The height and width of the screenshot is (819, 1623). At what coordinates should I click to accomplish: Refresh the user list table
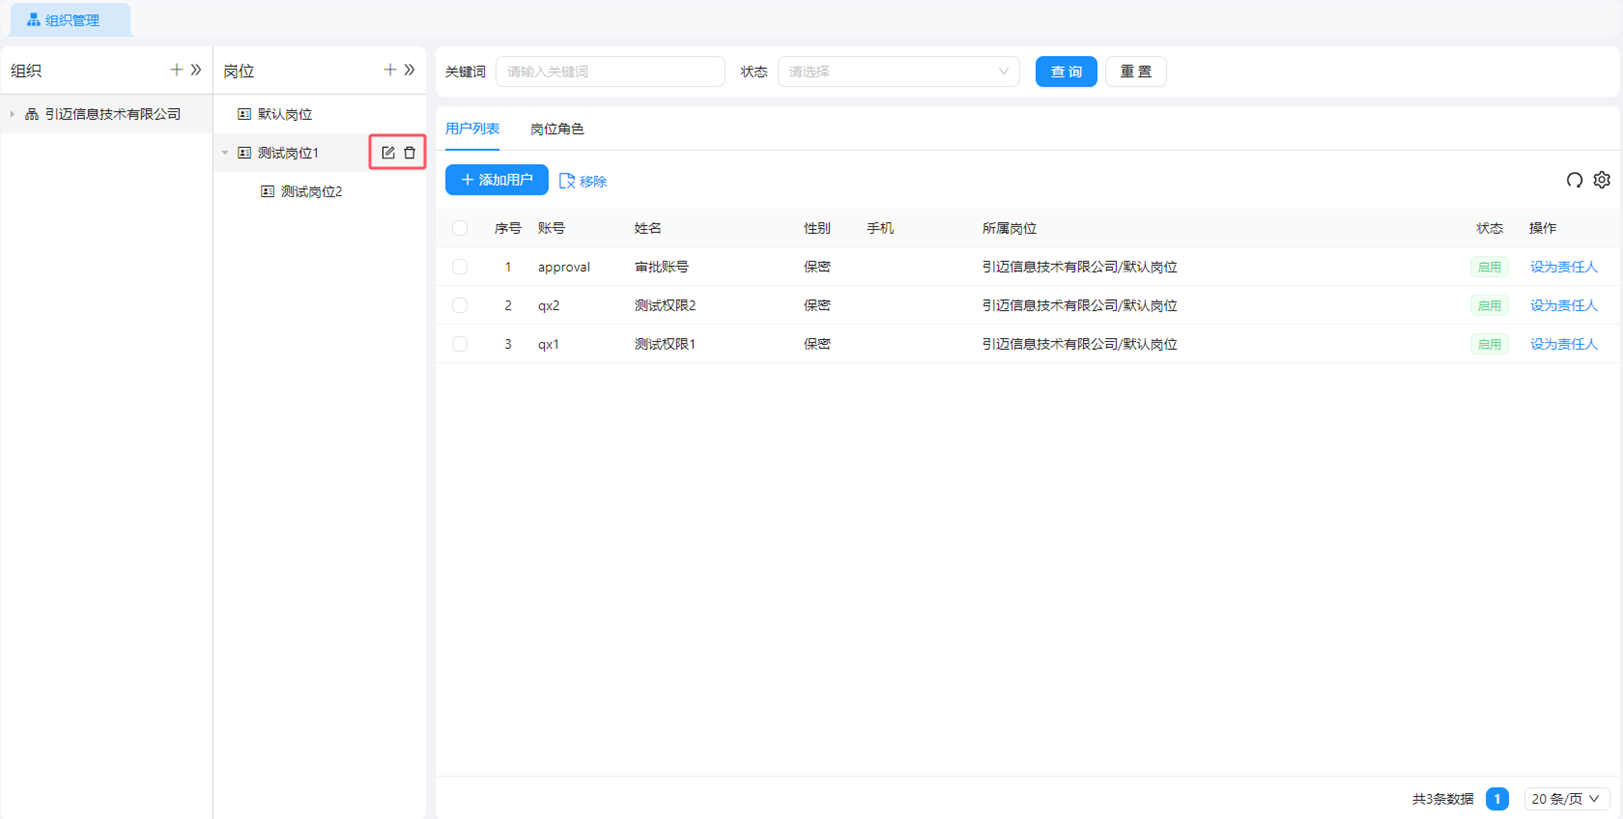(x=1574, y=180)
